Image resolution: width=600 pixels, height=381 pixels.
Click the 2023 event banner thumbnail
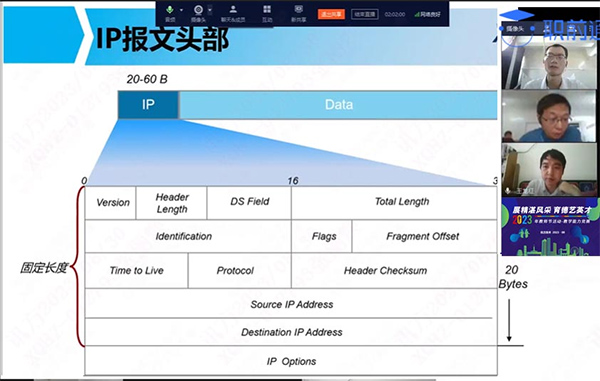[x=550, y=226]
